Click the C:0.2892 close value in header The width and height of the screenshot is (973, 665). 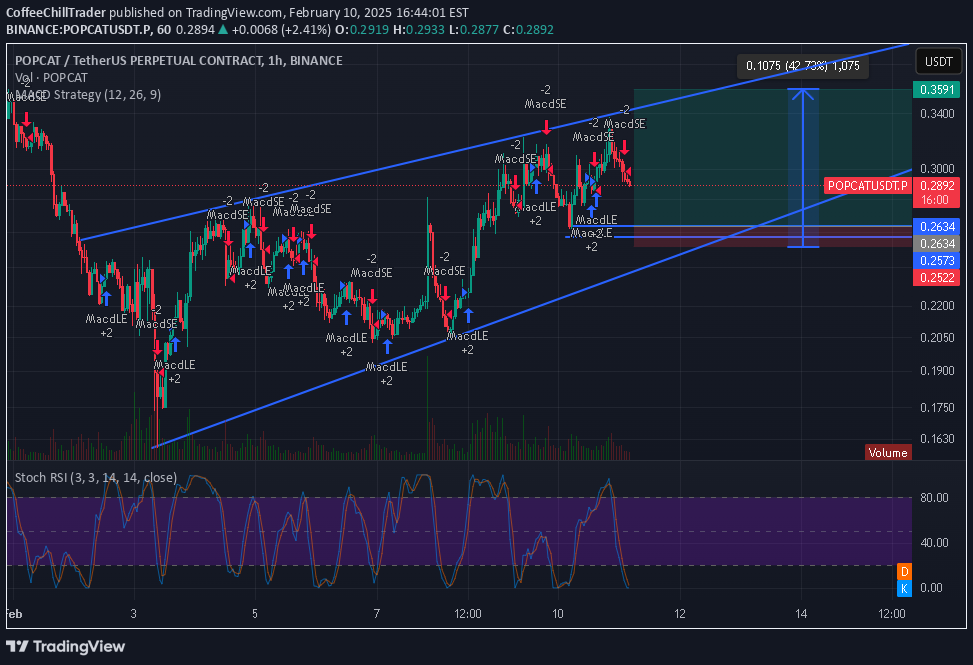pyautogui.click(x=528, y=29)
